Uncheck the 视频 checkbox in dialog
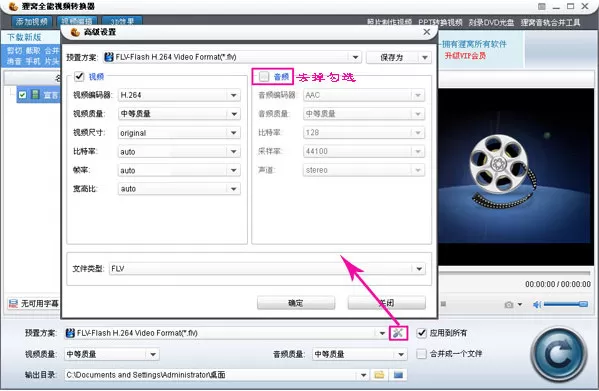The image size is (599, 391). pyautogui.click(x=79, y=76)
